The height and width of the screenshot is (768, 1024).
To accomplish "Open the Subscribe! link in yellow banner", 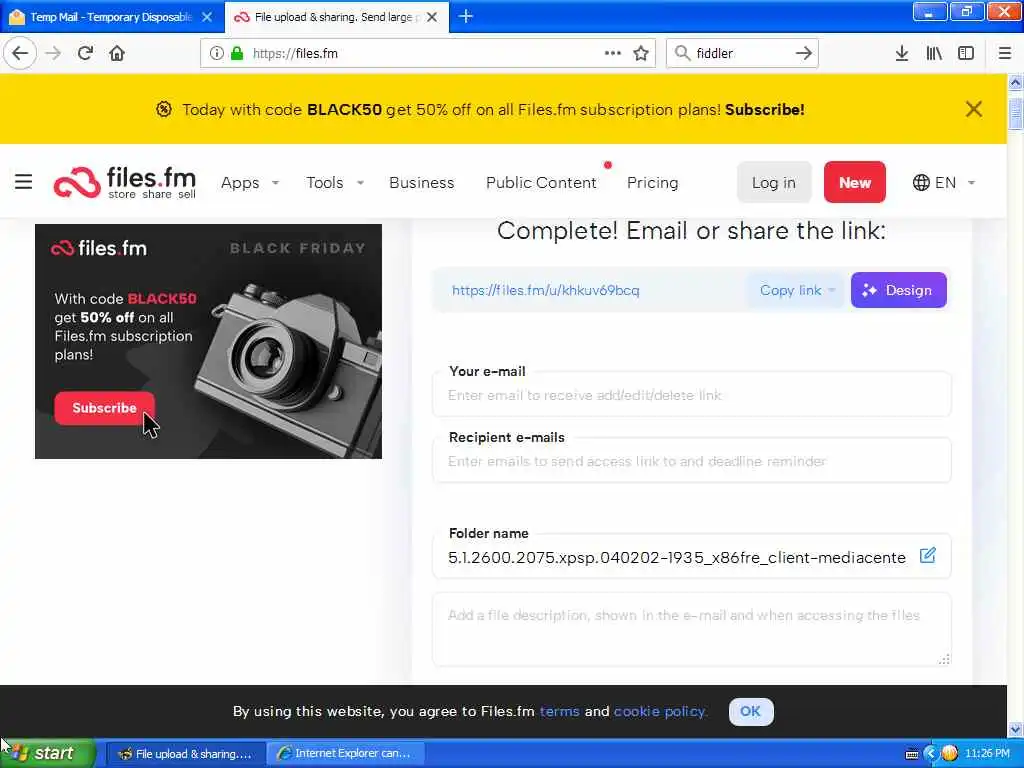I will click(x=764, y=110).
